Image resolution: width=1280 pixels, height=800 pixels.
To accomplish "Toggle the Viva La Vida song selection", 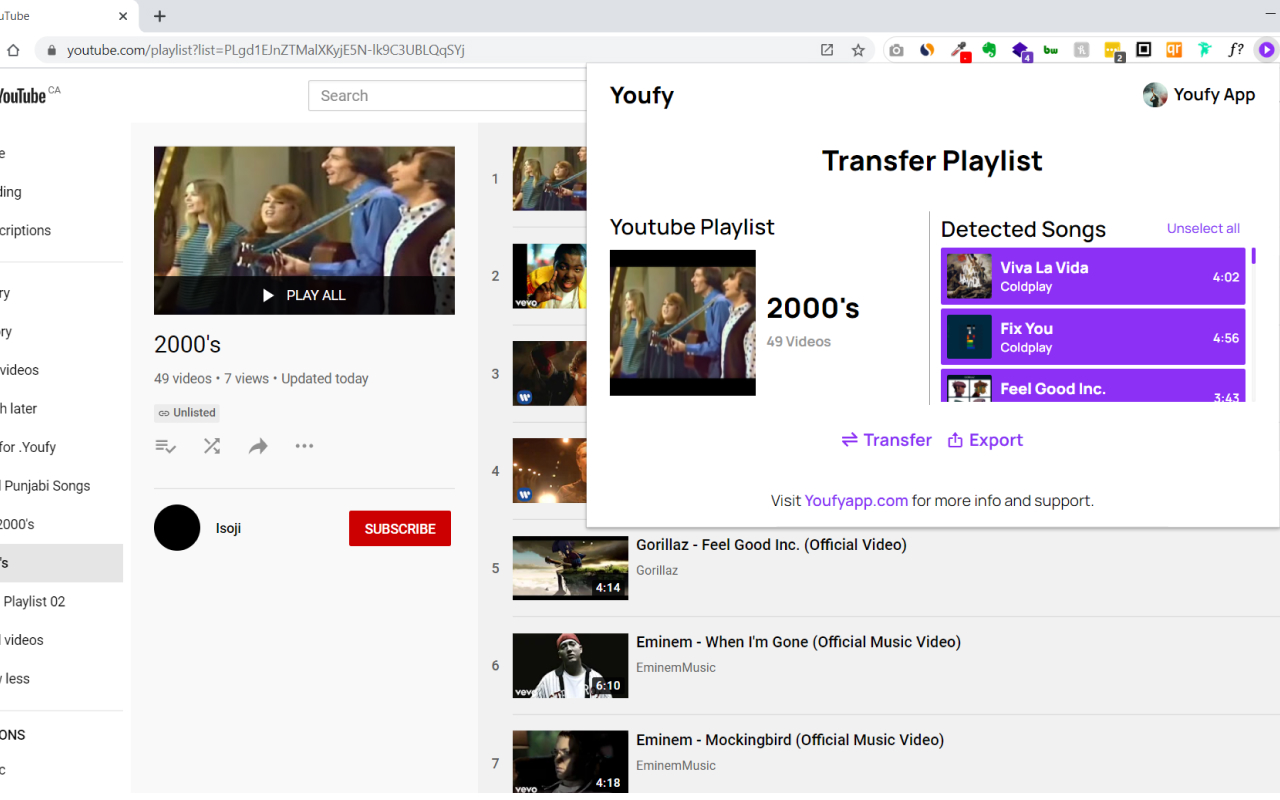I will (x=1093, y=276).
